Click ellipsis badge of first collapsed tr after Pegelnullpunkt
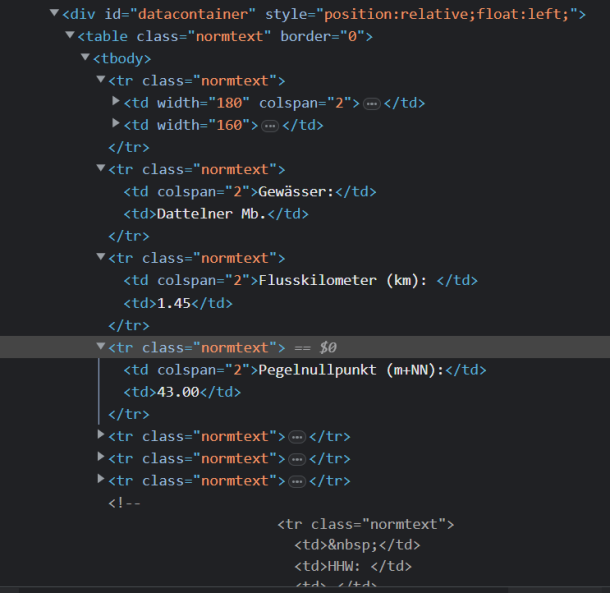610x593 pixels. (x=296, y=437)
